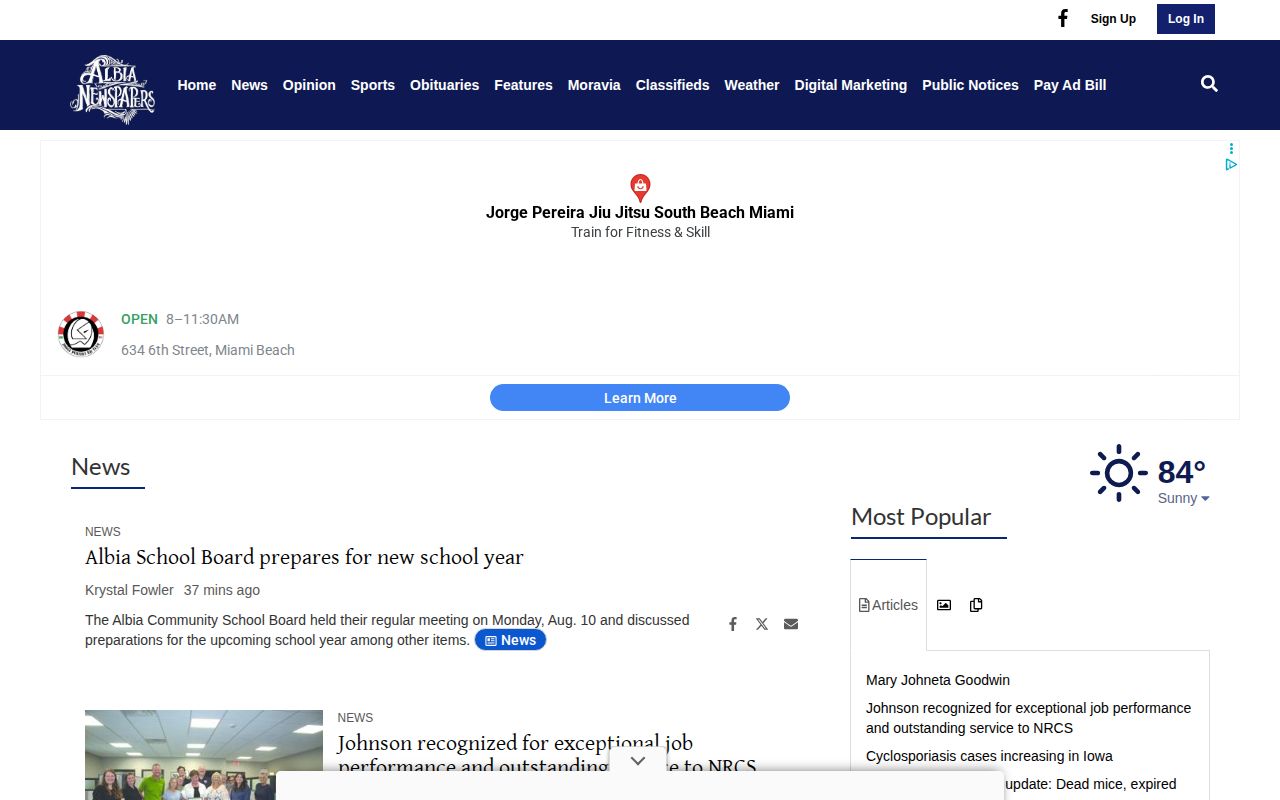
Task: Click the red map pin in the ad
Action: point(640,187)
